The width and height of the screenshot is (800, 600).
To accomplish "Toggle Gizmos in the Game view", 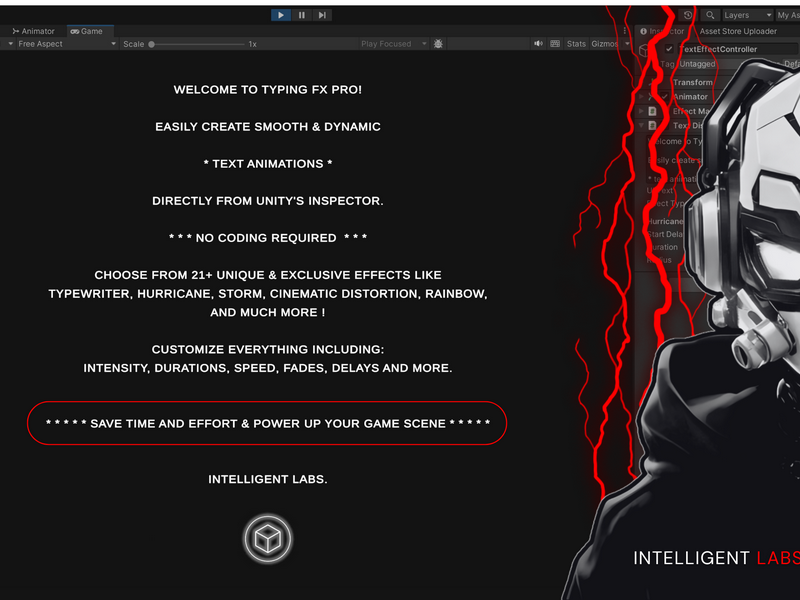I will (605, 44).
